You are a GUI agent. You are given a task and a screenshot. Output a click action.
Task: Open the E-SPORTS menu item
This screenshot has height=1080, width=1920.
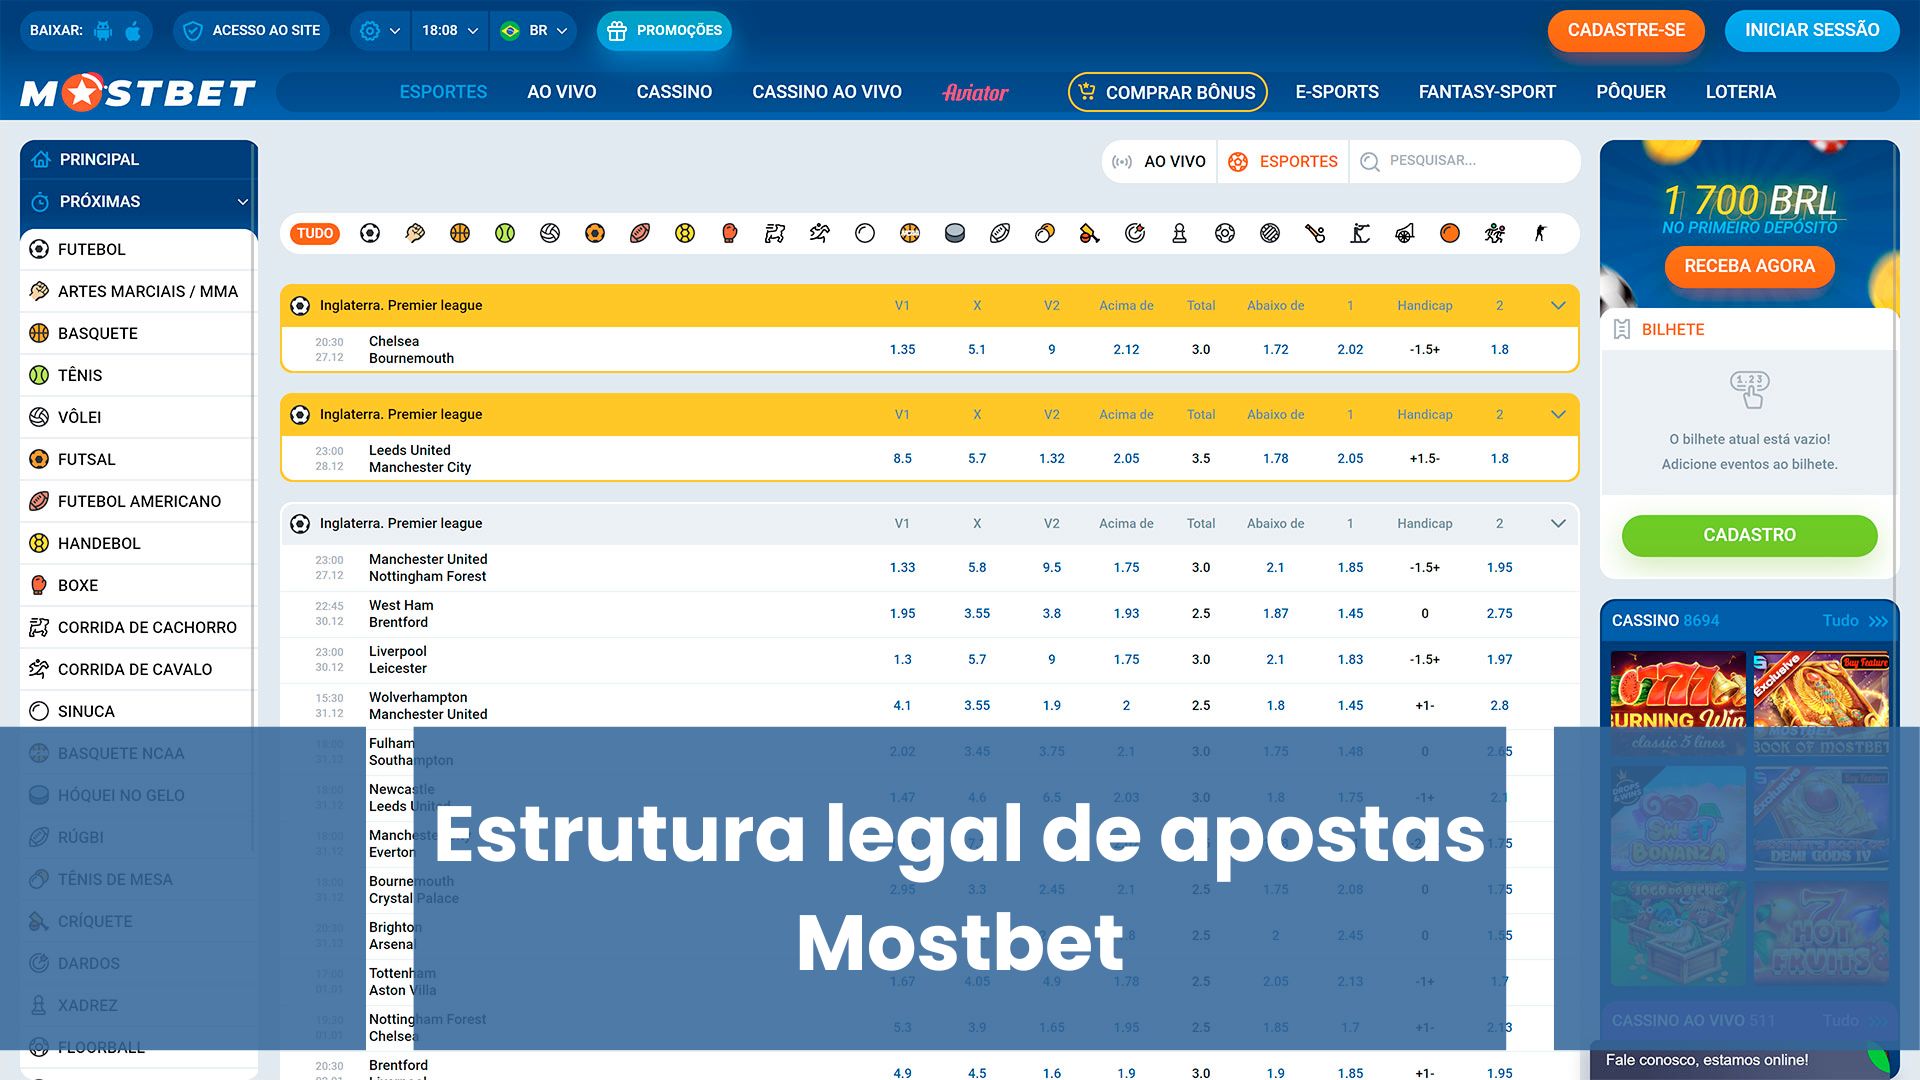1337,92
